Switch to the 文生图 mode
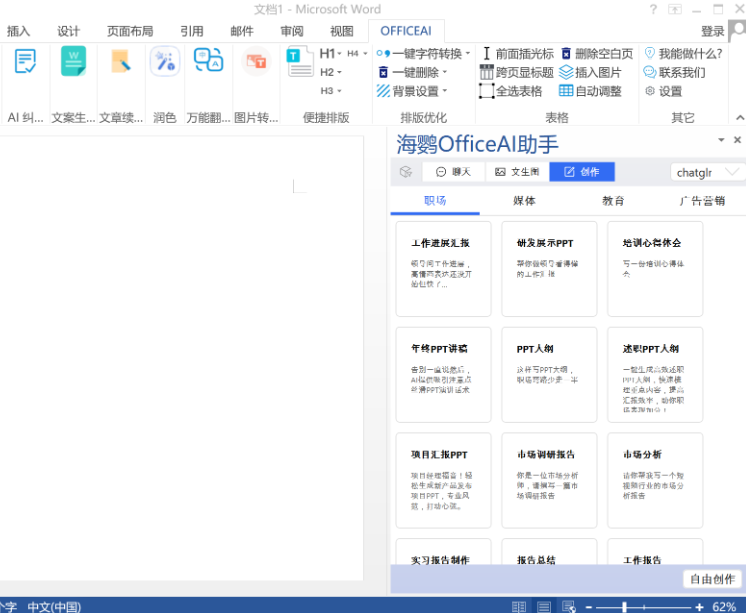Viewport: 746px width, 613px height. tap(517, 172)
